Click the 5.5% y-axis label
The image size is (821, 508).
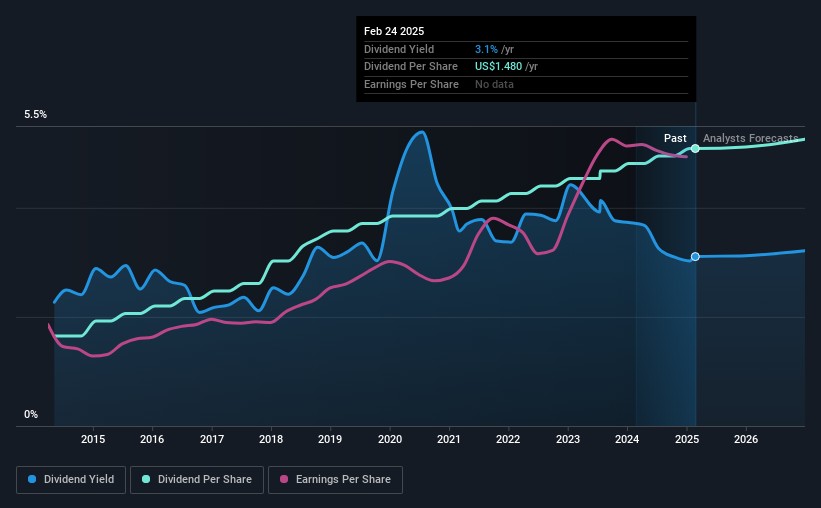[x=36, y=115]
